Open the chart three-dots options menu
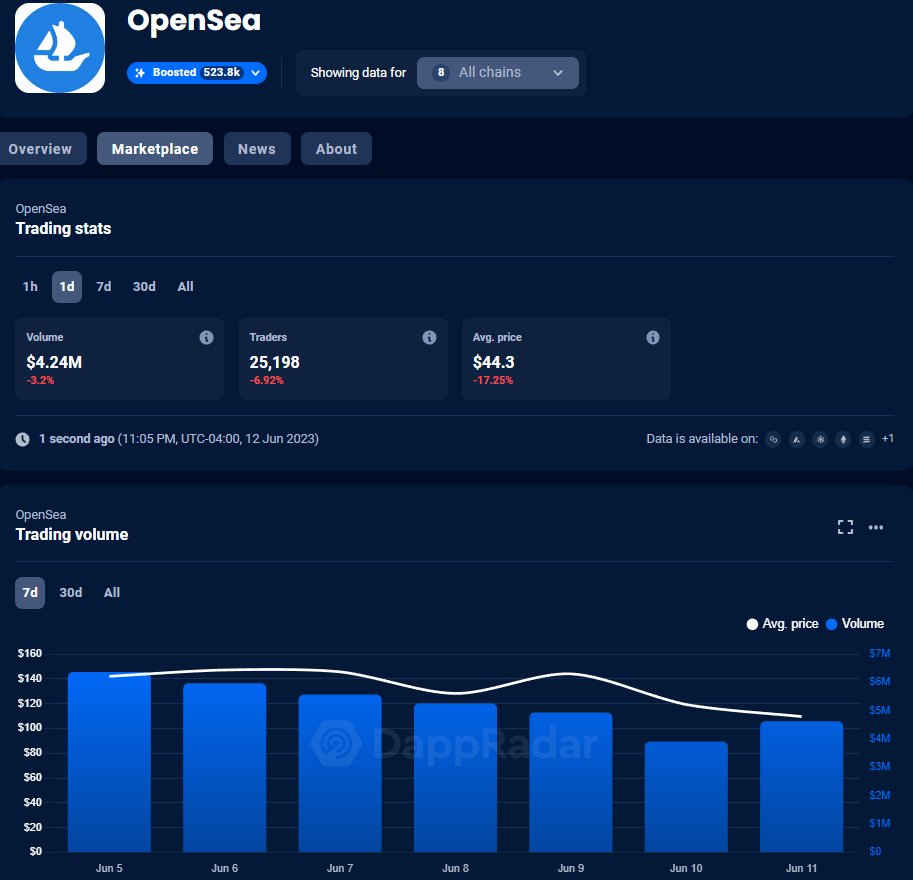The height and width of the screenshot is (880, 913). click(x=876, y=527)
